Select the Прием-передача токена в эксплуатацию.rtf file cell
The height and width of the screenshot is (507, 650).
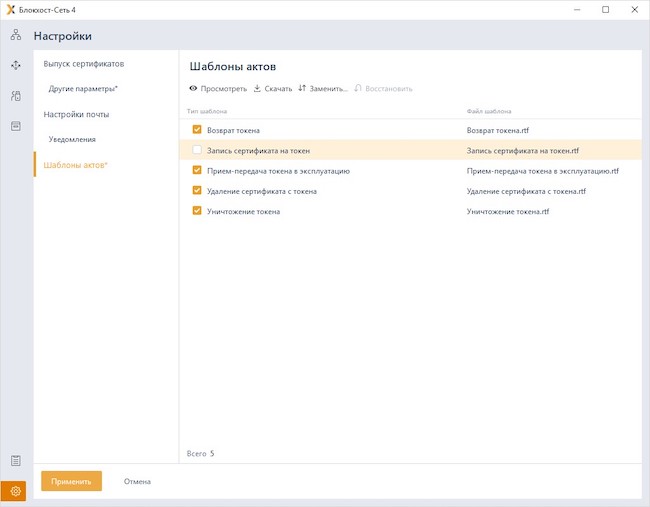pyautogui.click(x=542, y=171)
